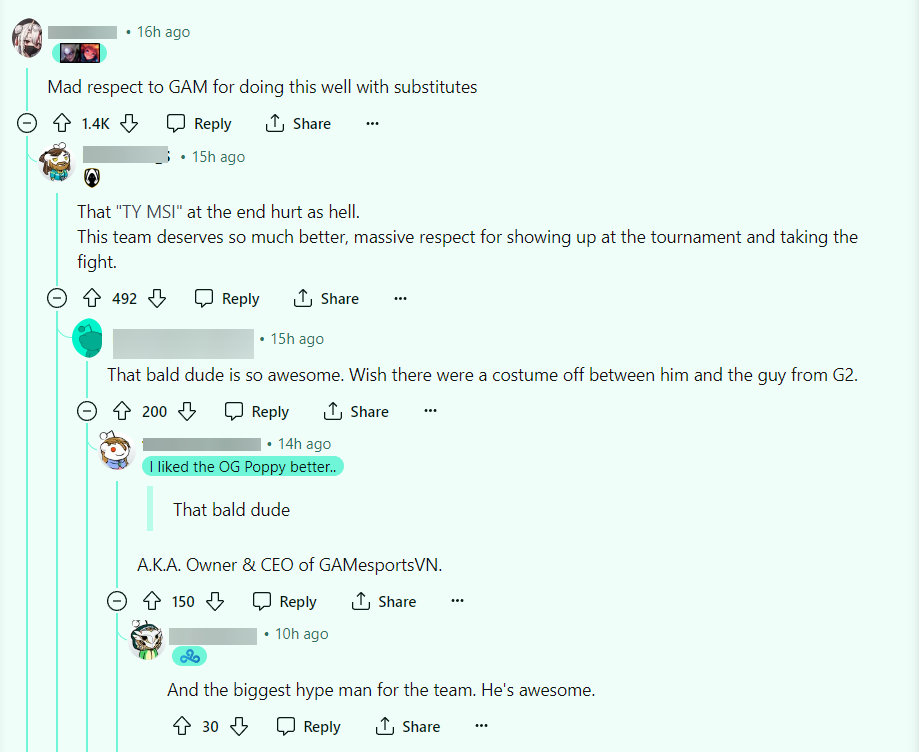Reply to the 'Mad respect to GAM' comment

click(199, 123)
